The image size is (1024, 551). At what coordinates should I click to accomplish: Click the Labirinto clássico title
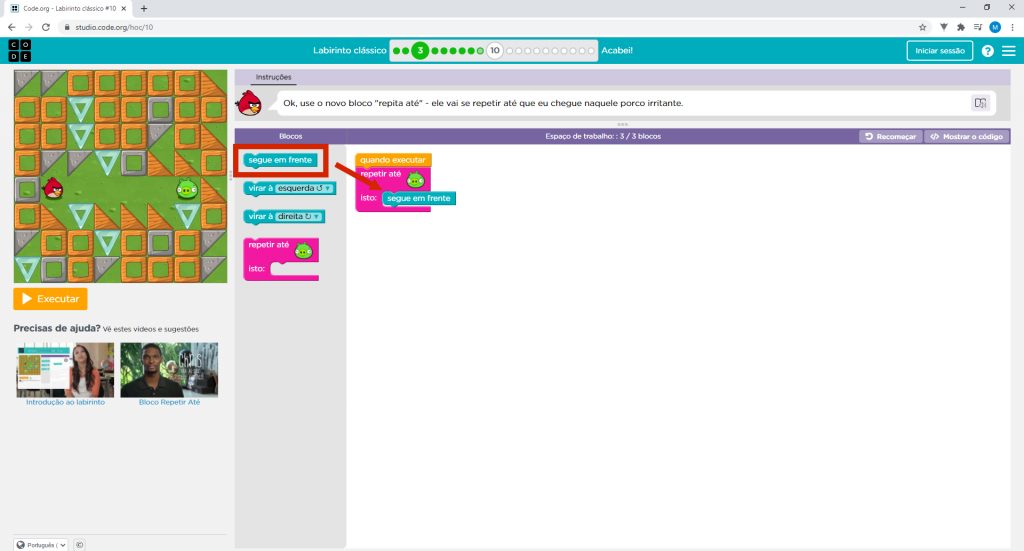coord(349,50)
